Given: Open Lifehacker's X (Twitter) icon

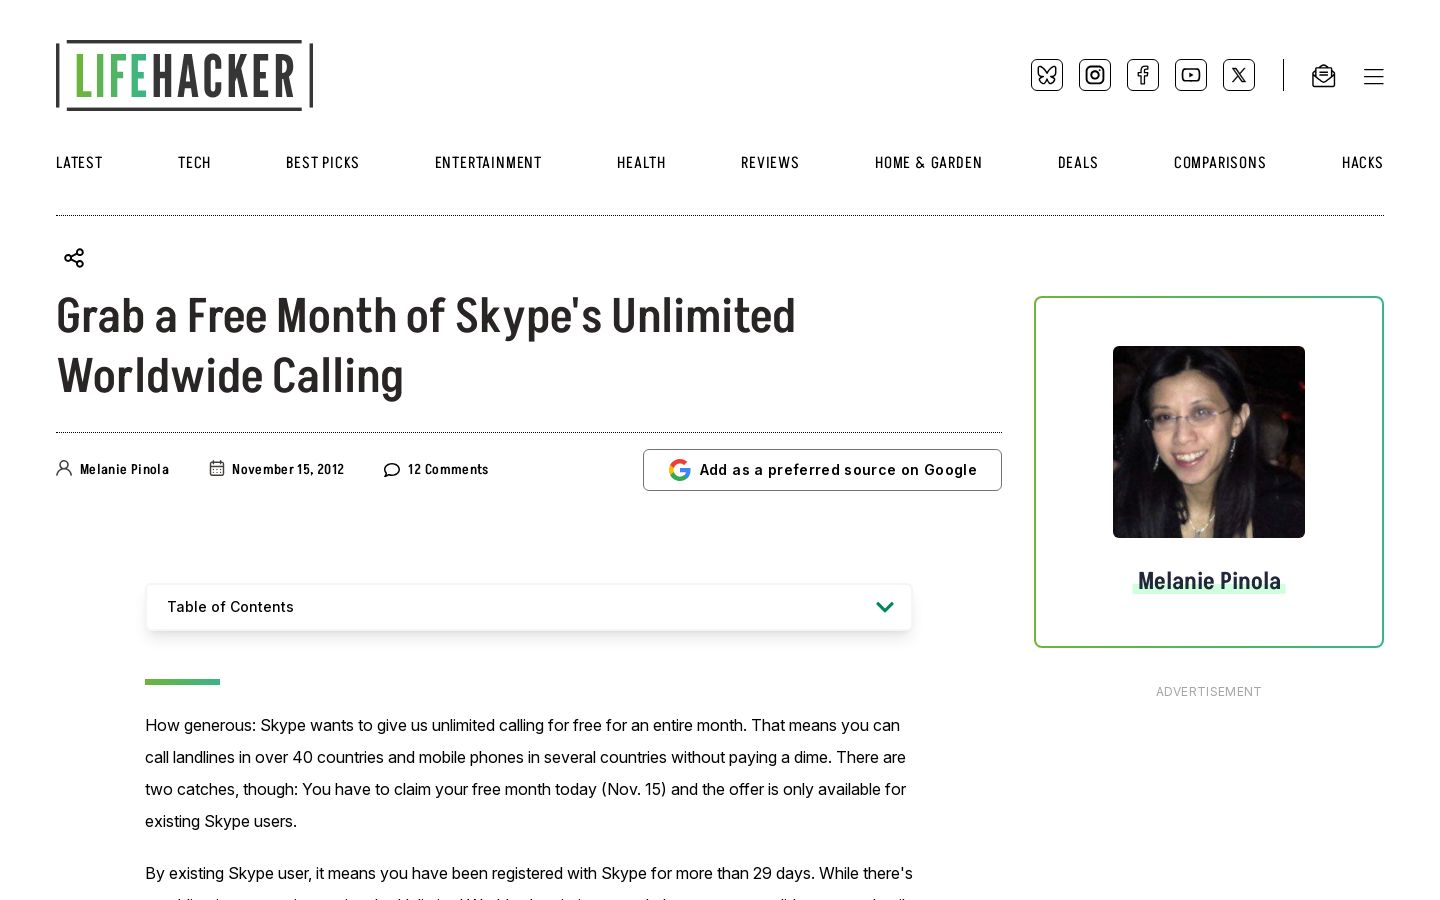Looking at the screenshot, I should (x=1239, y=75).
